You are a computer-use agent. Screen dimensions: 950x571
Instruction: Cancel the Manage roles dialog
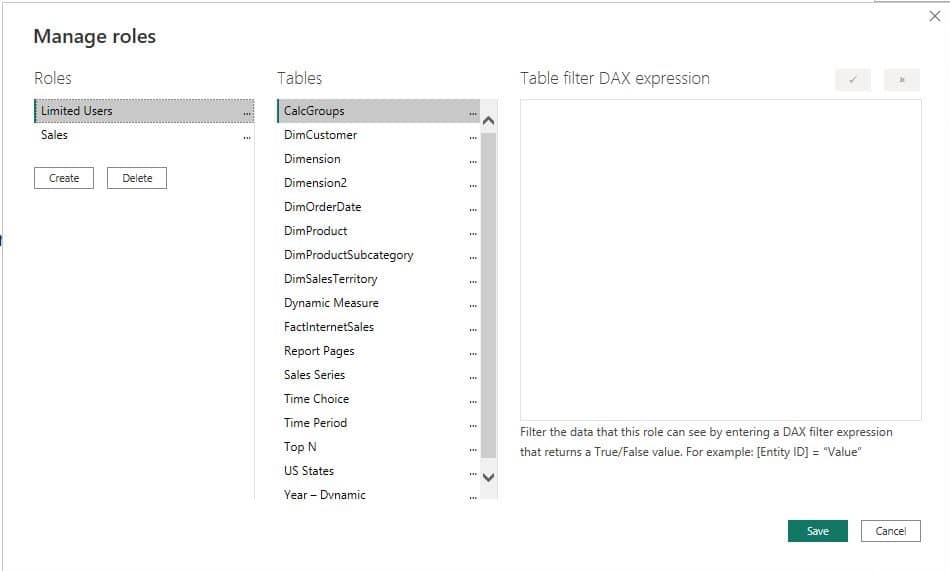[x=891, y=531]
